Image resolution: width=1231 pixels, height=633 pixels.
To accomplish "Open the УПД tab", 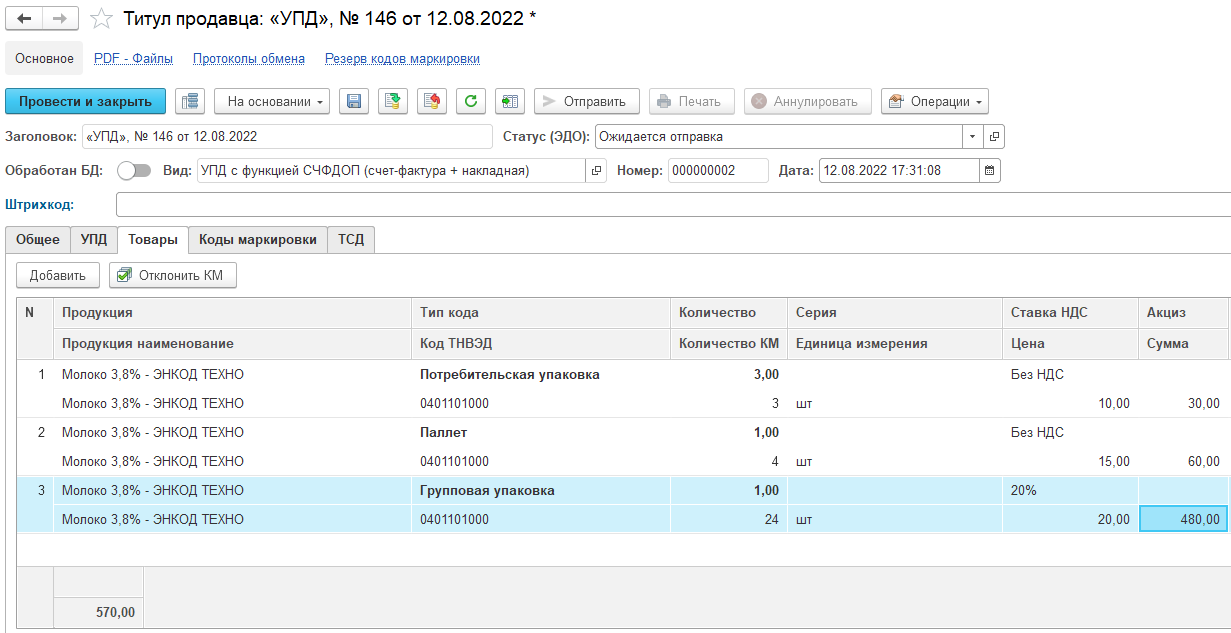I will coord(94,240).
